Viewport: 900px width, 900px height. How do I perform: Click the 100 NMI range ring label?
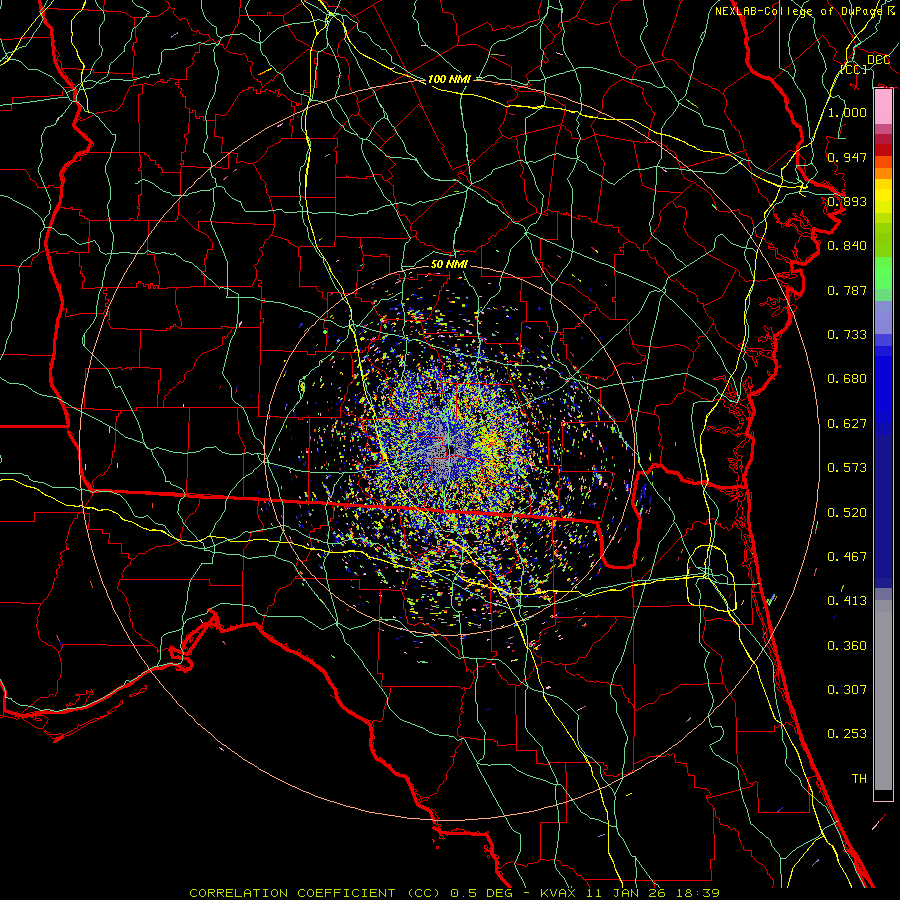[449, 79]
